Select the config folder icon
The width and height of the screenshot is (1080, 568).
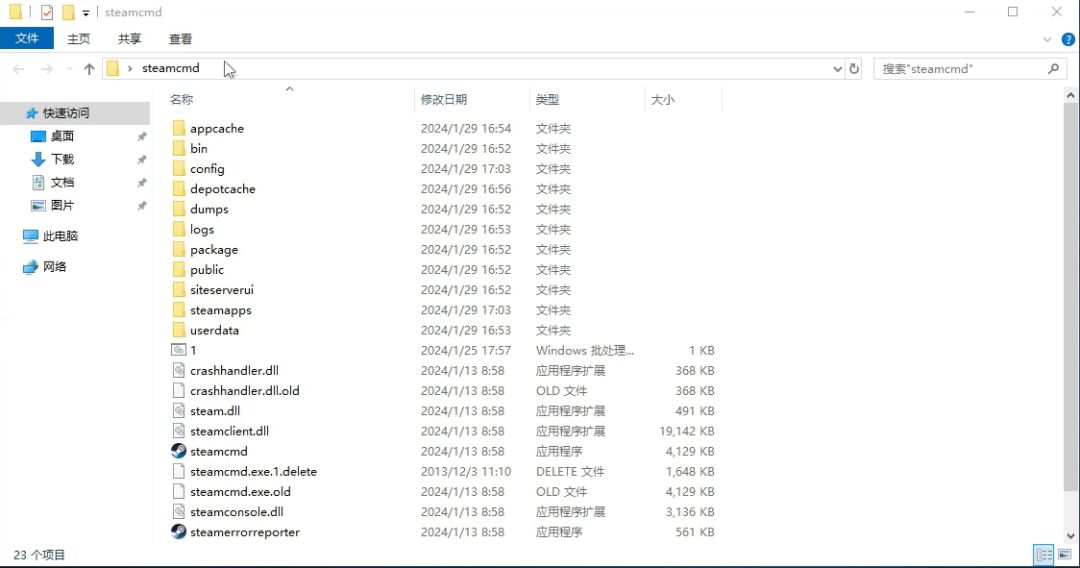tap(179, 169)
